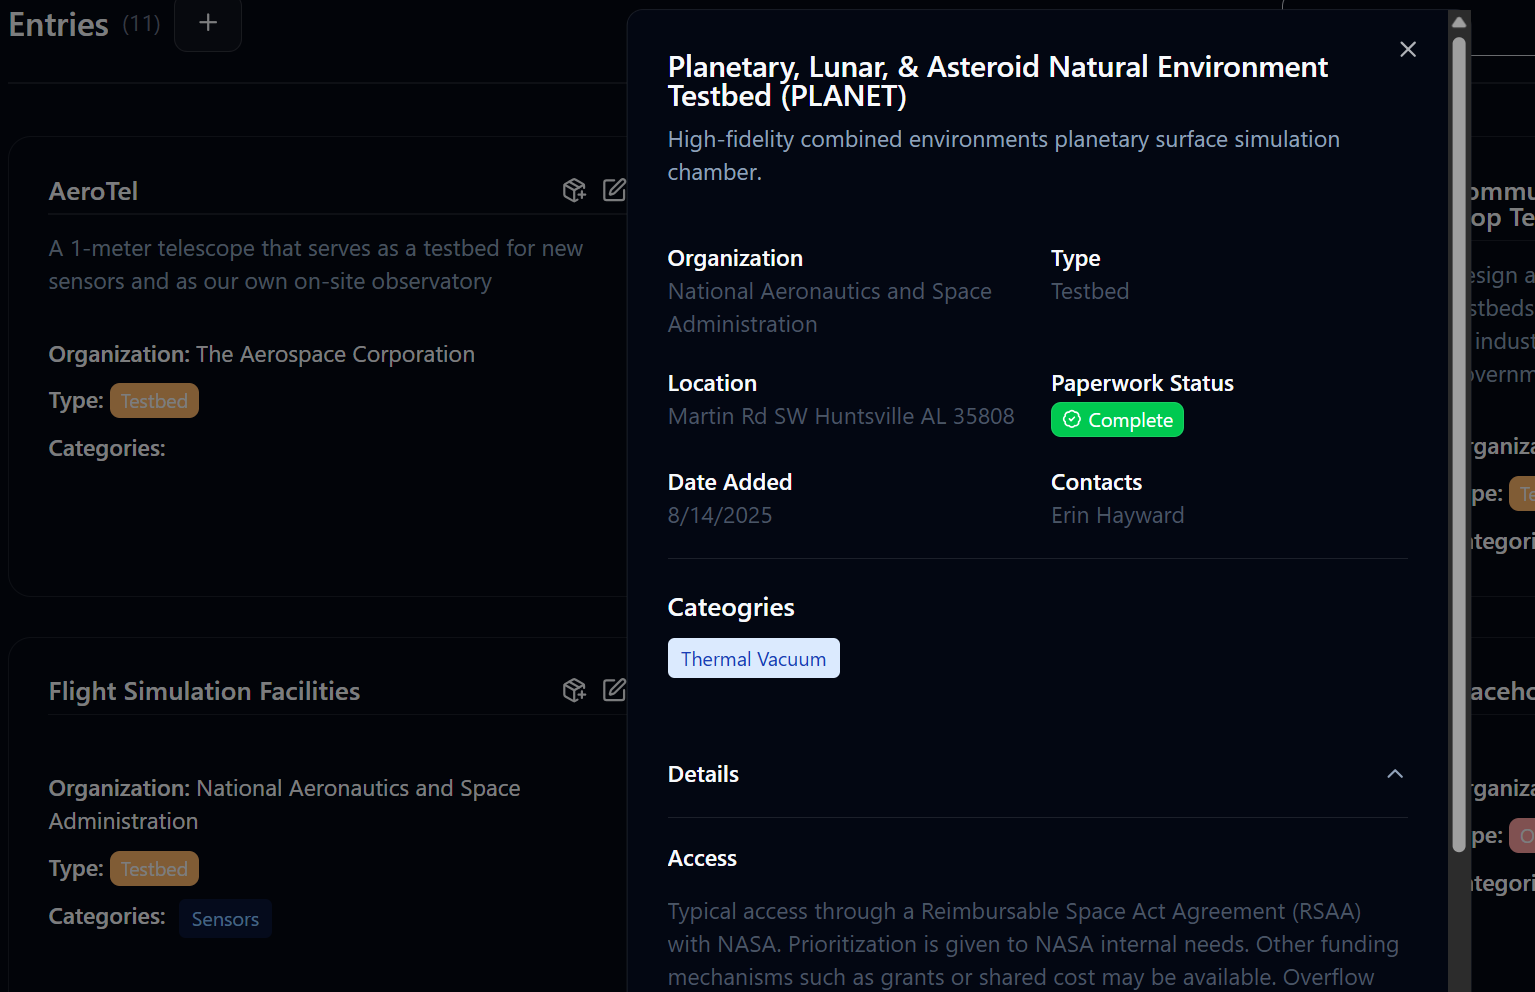1535x992 pixels.
Task: Open the AeroTel card title
Action: [x=93, y=191]
